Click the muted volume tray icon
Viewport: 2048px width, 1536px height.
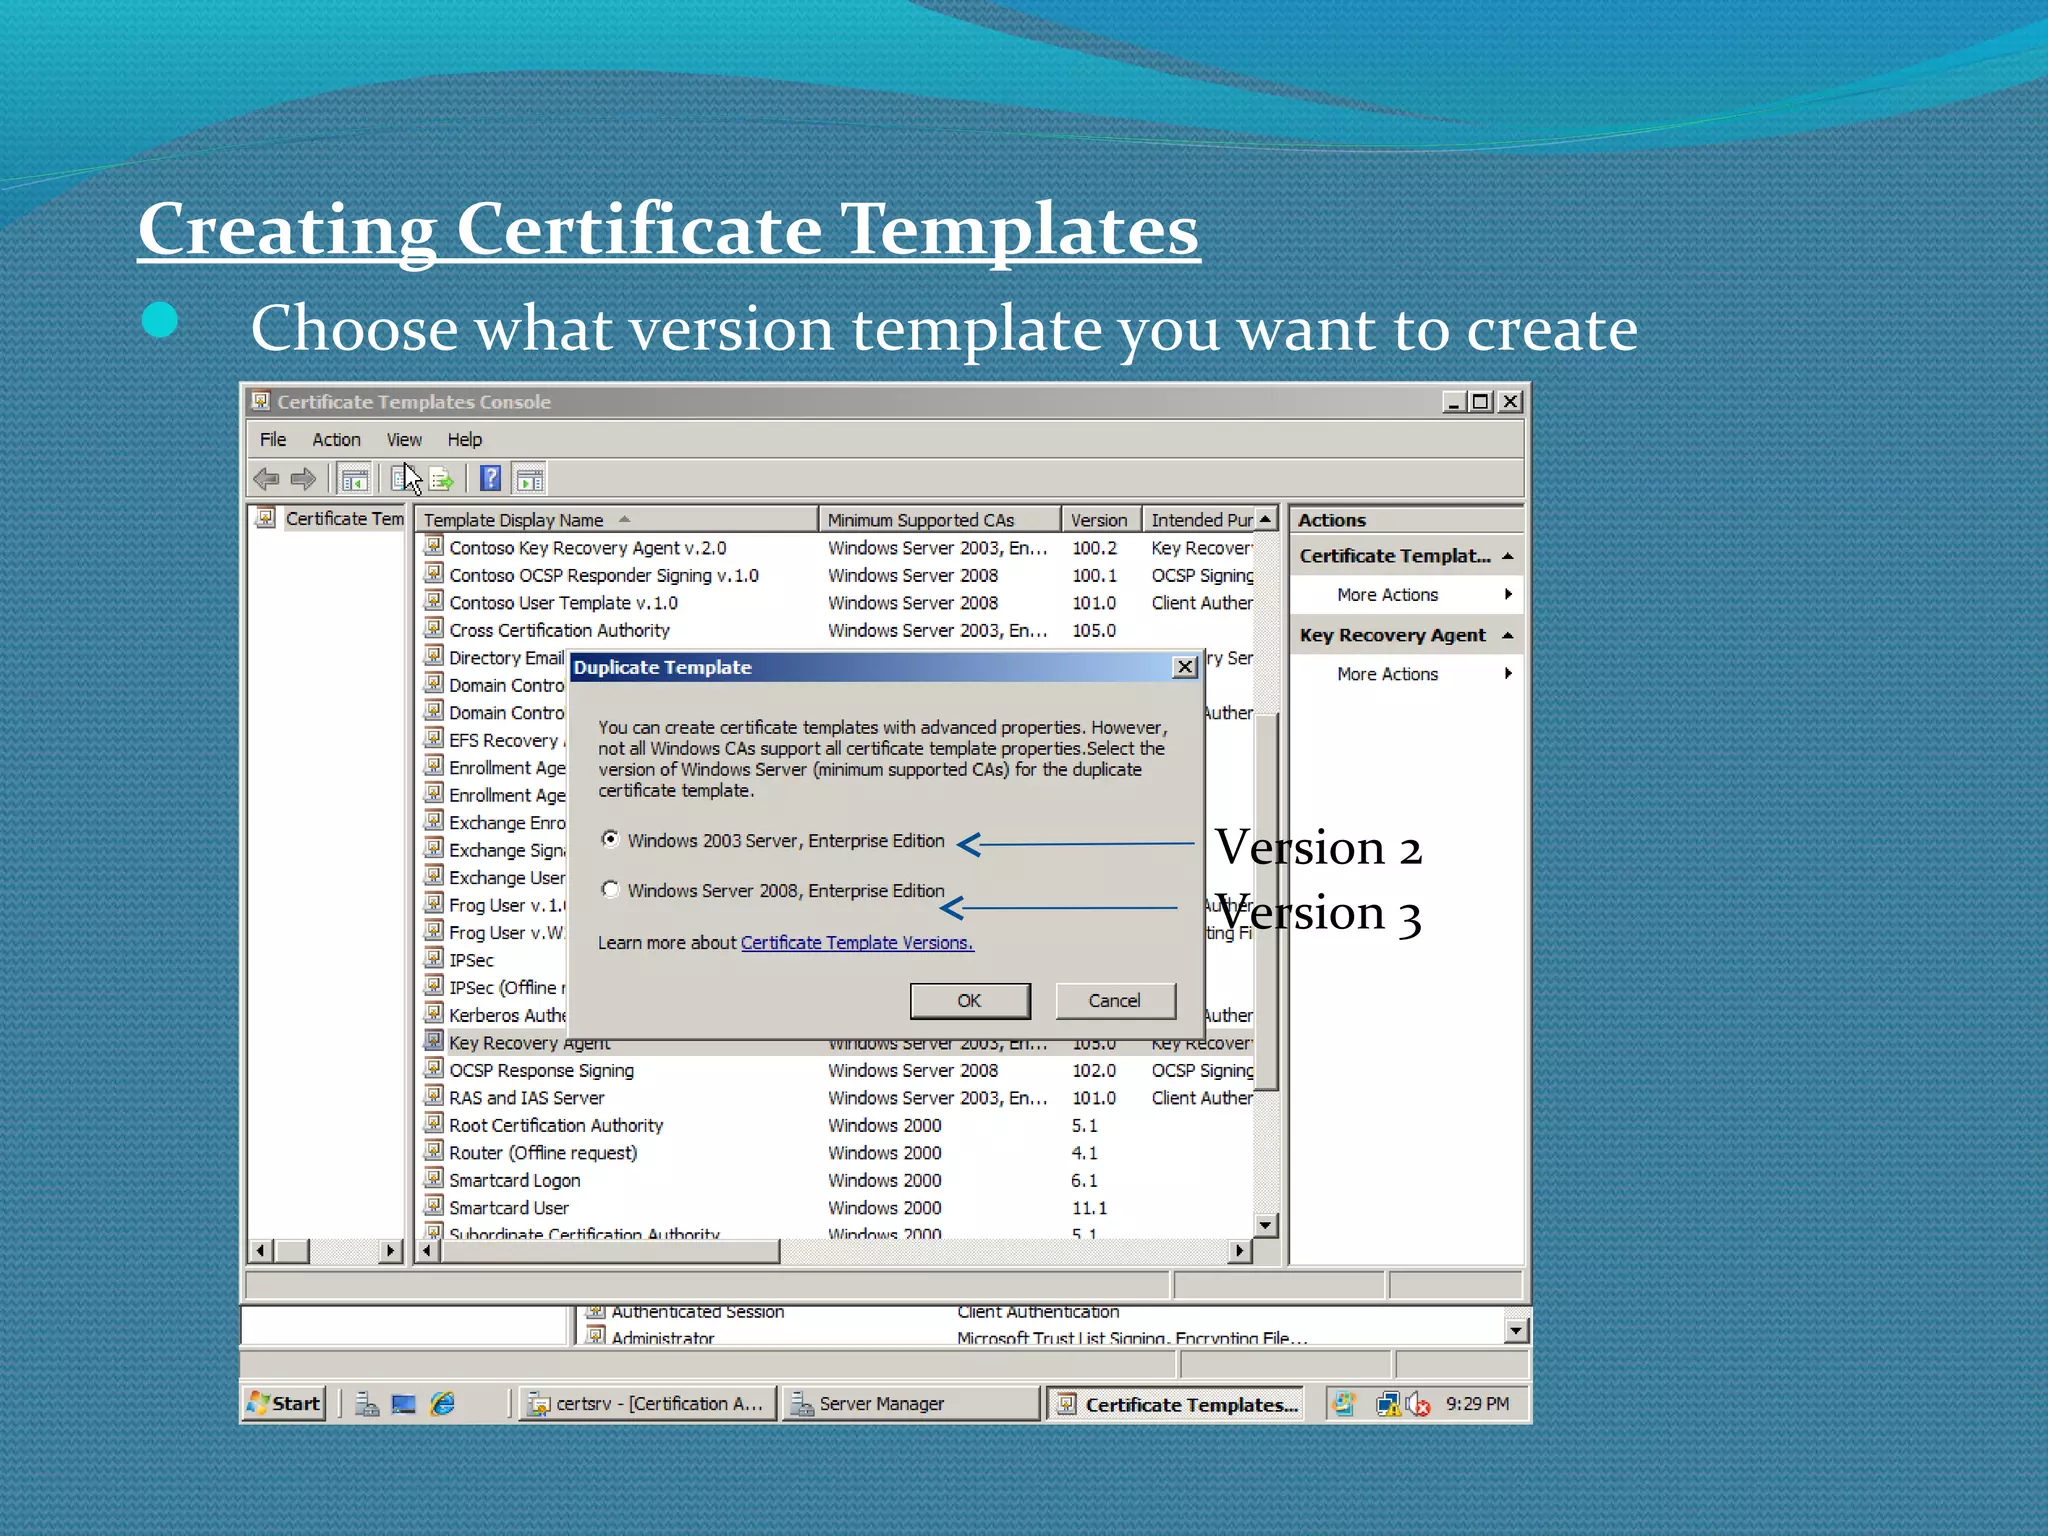[x=1418, y=1405]
